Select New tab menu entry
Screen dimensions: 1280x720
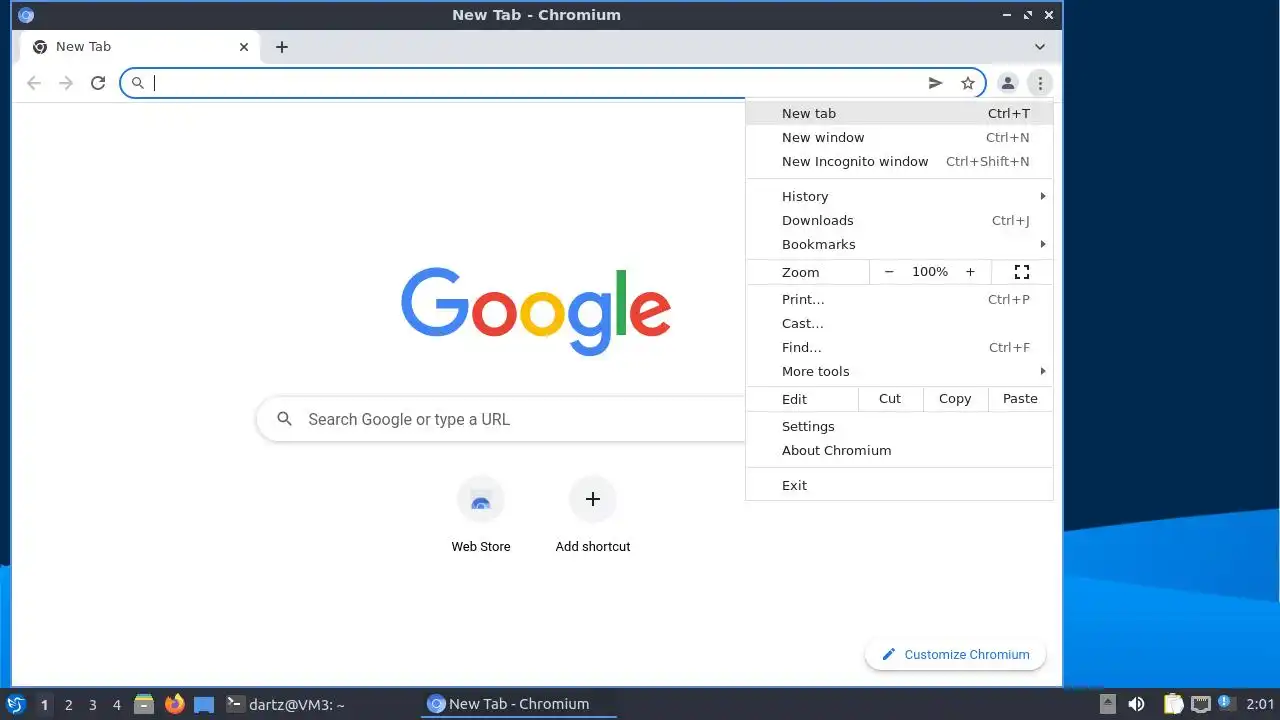click(x=899, y=113)
